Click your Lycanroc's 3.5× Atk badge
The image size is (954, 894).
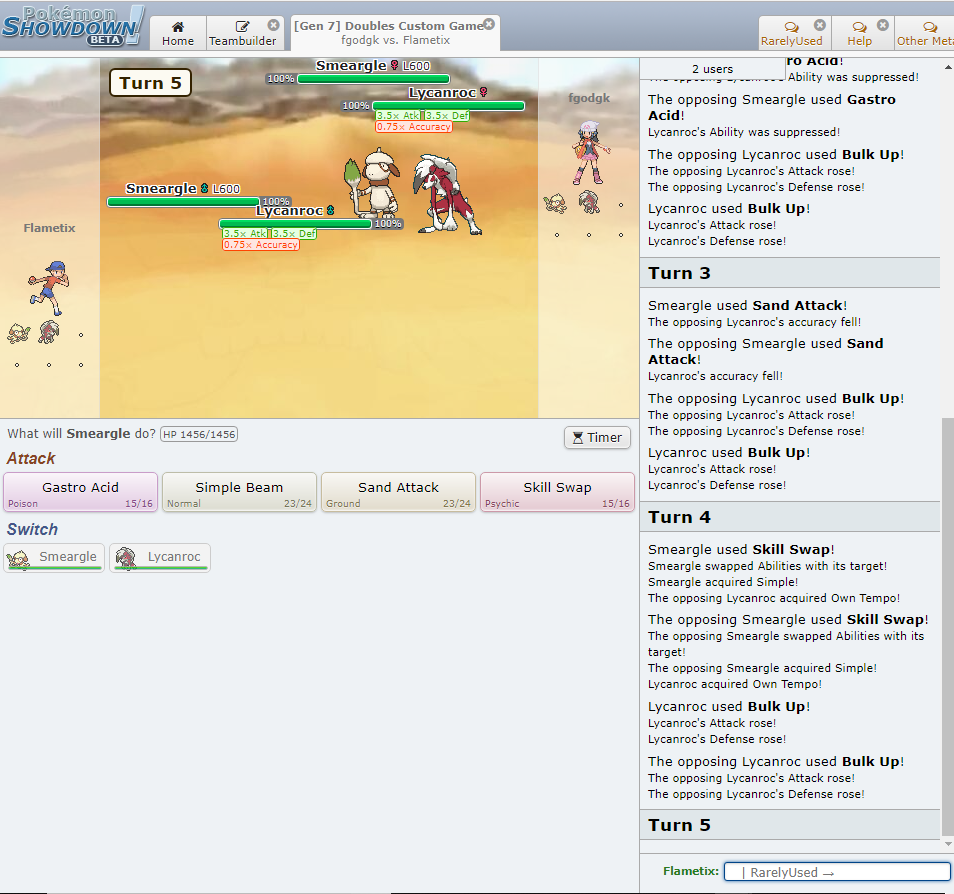click(245, 234)
